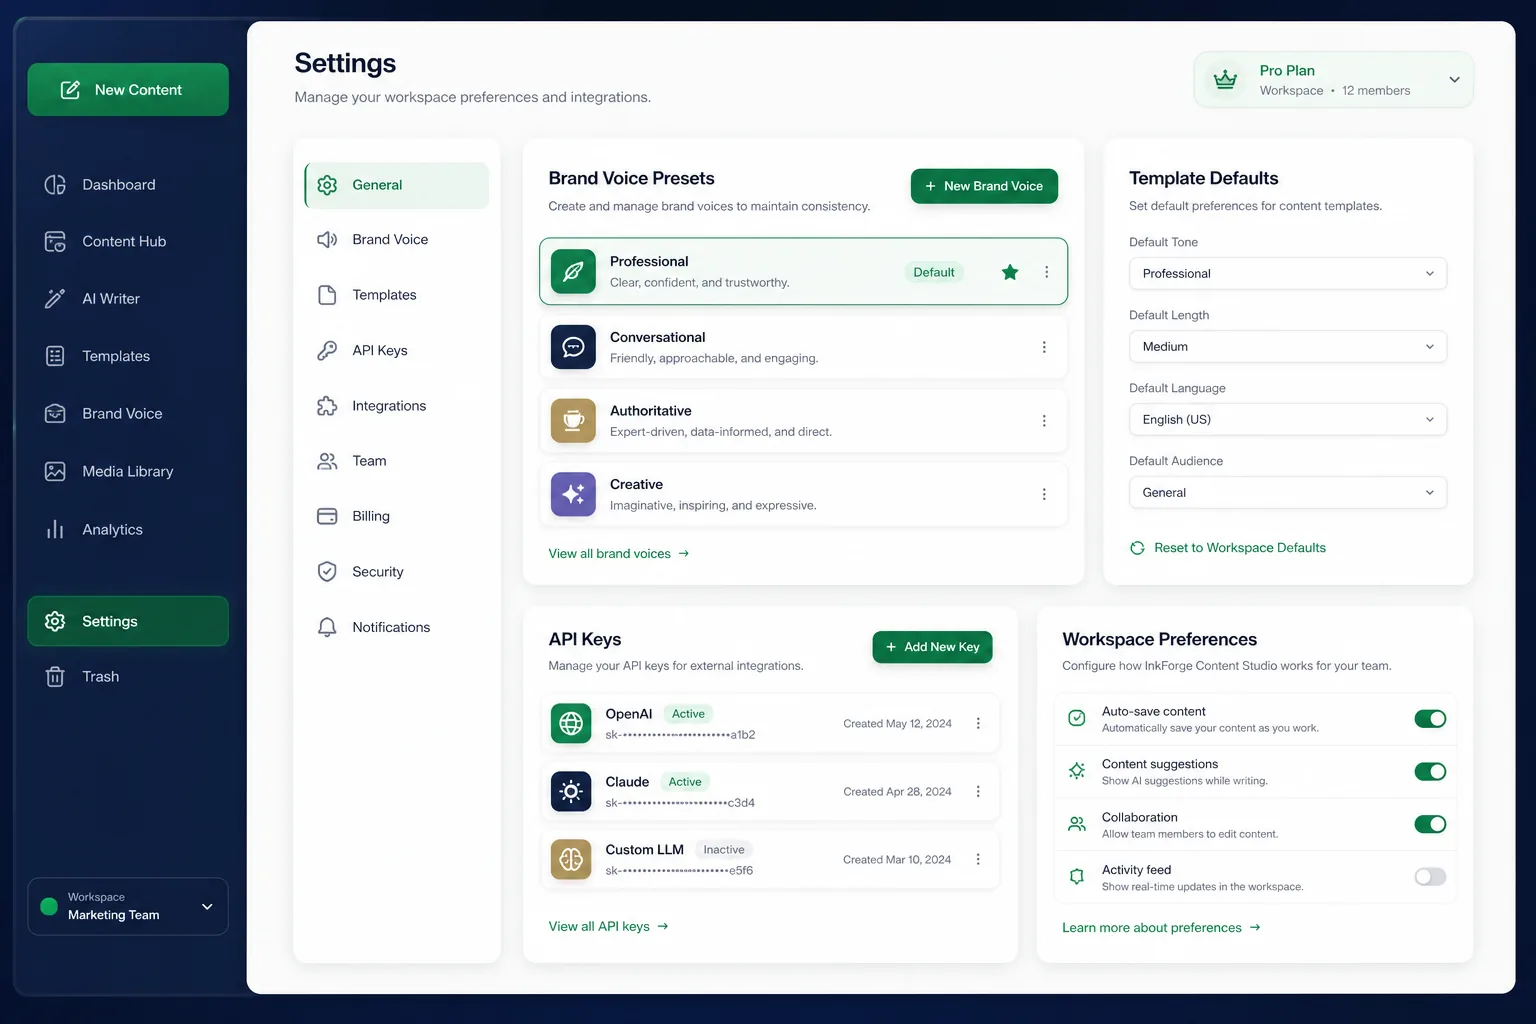Click the Default badge on Professional
Viewport: 1536px width, 1024px height.
click(x=934, y=272)
